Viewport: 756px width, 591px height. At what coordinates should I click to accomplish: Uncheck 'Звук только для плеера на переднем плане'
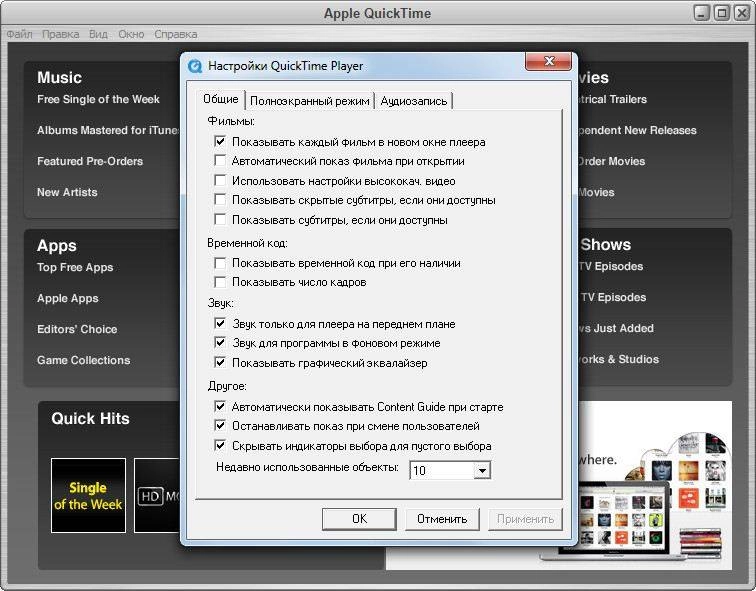pos(220,323)
